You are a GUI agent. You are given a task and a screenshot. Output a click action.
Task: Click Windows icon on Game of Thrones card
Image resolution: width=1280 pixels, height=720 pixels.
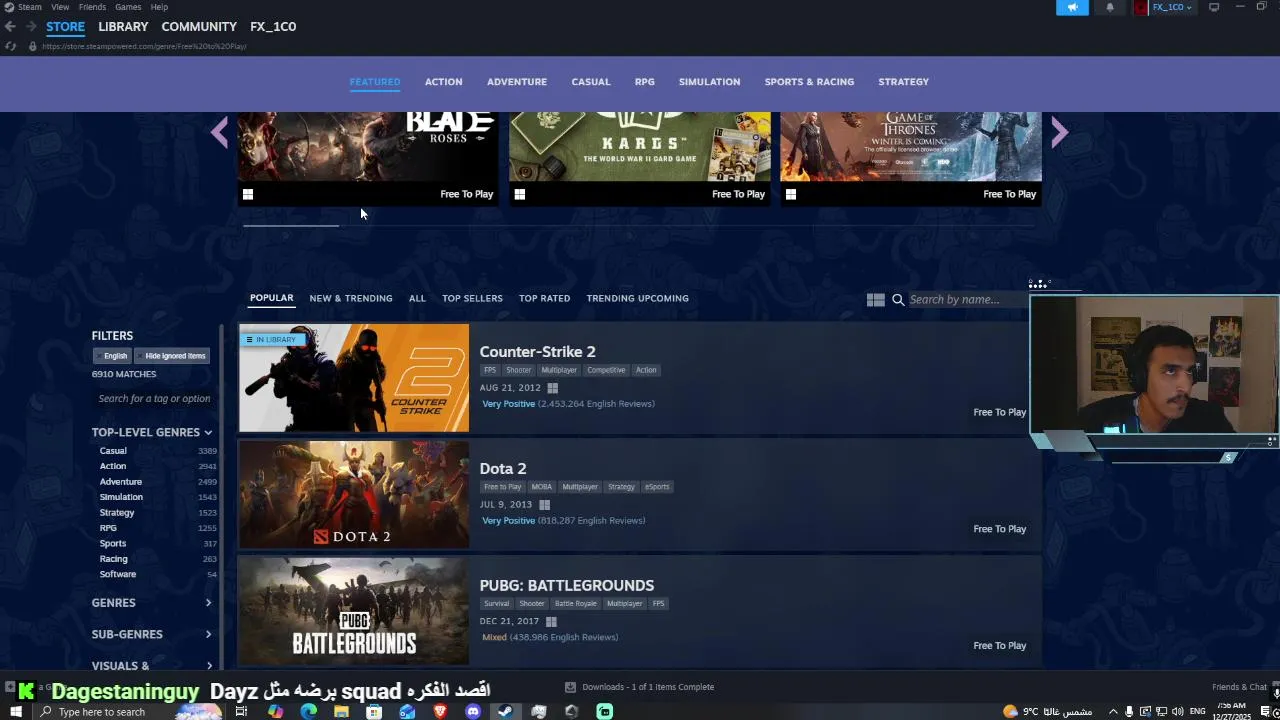tap(791, 194)
